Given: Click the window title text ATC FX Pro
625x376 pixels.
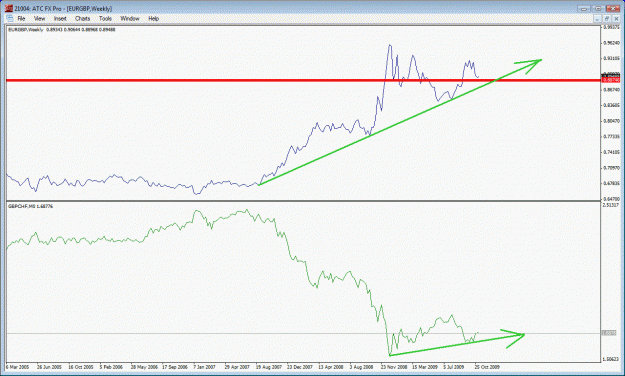Looking at the screenshot, I should pyautogui.click(x=47, y=8).
